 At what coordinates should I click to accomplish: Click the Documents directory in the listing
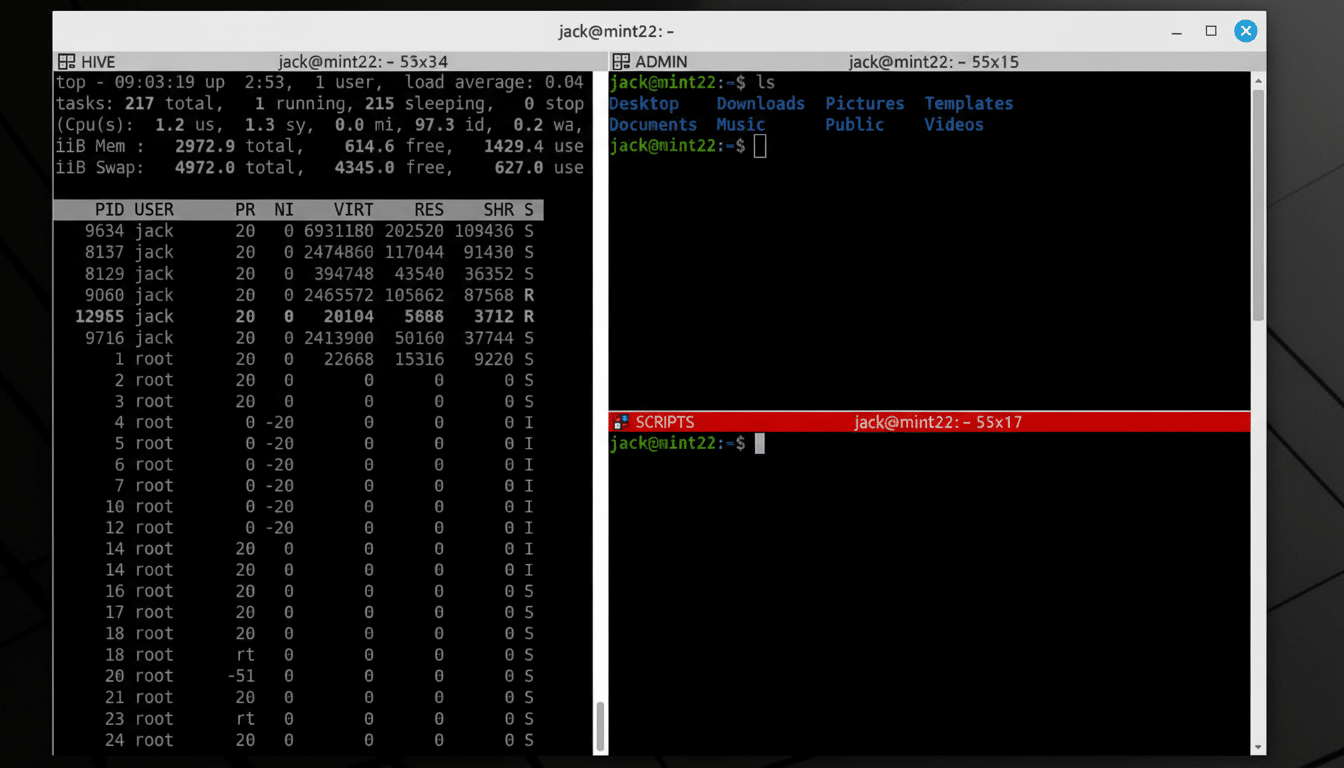pyautogui.click(x=652, y=125)
